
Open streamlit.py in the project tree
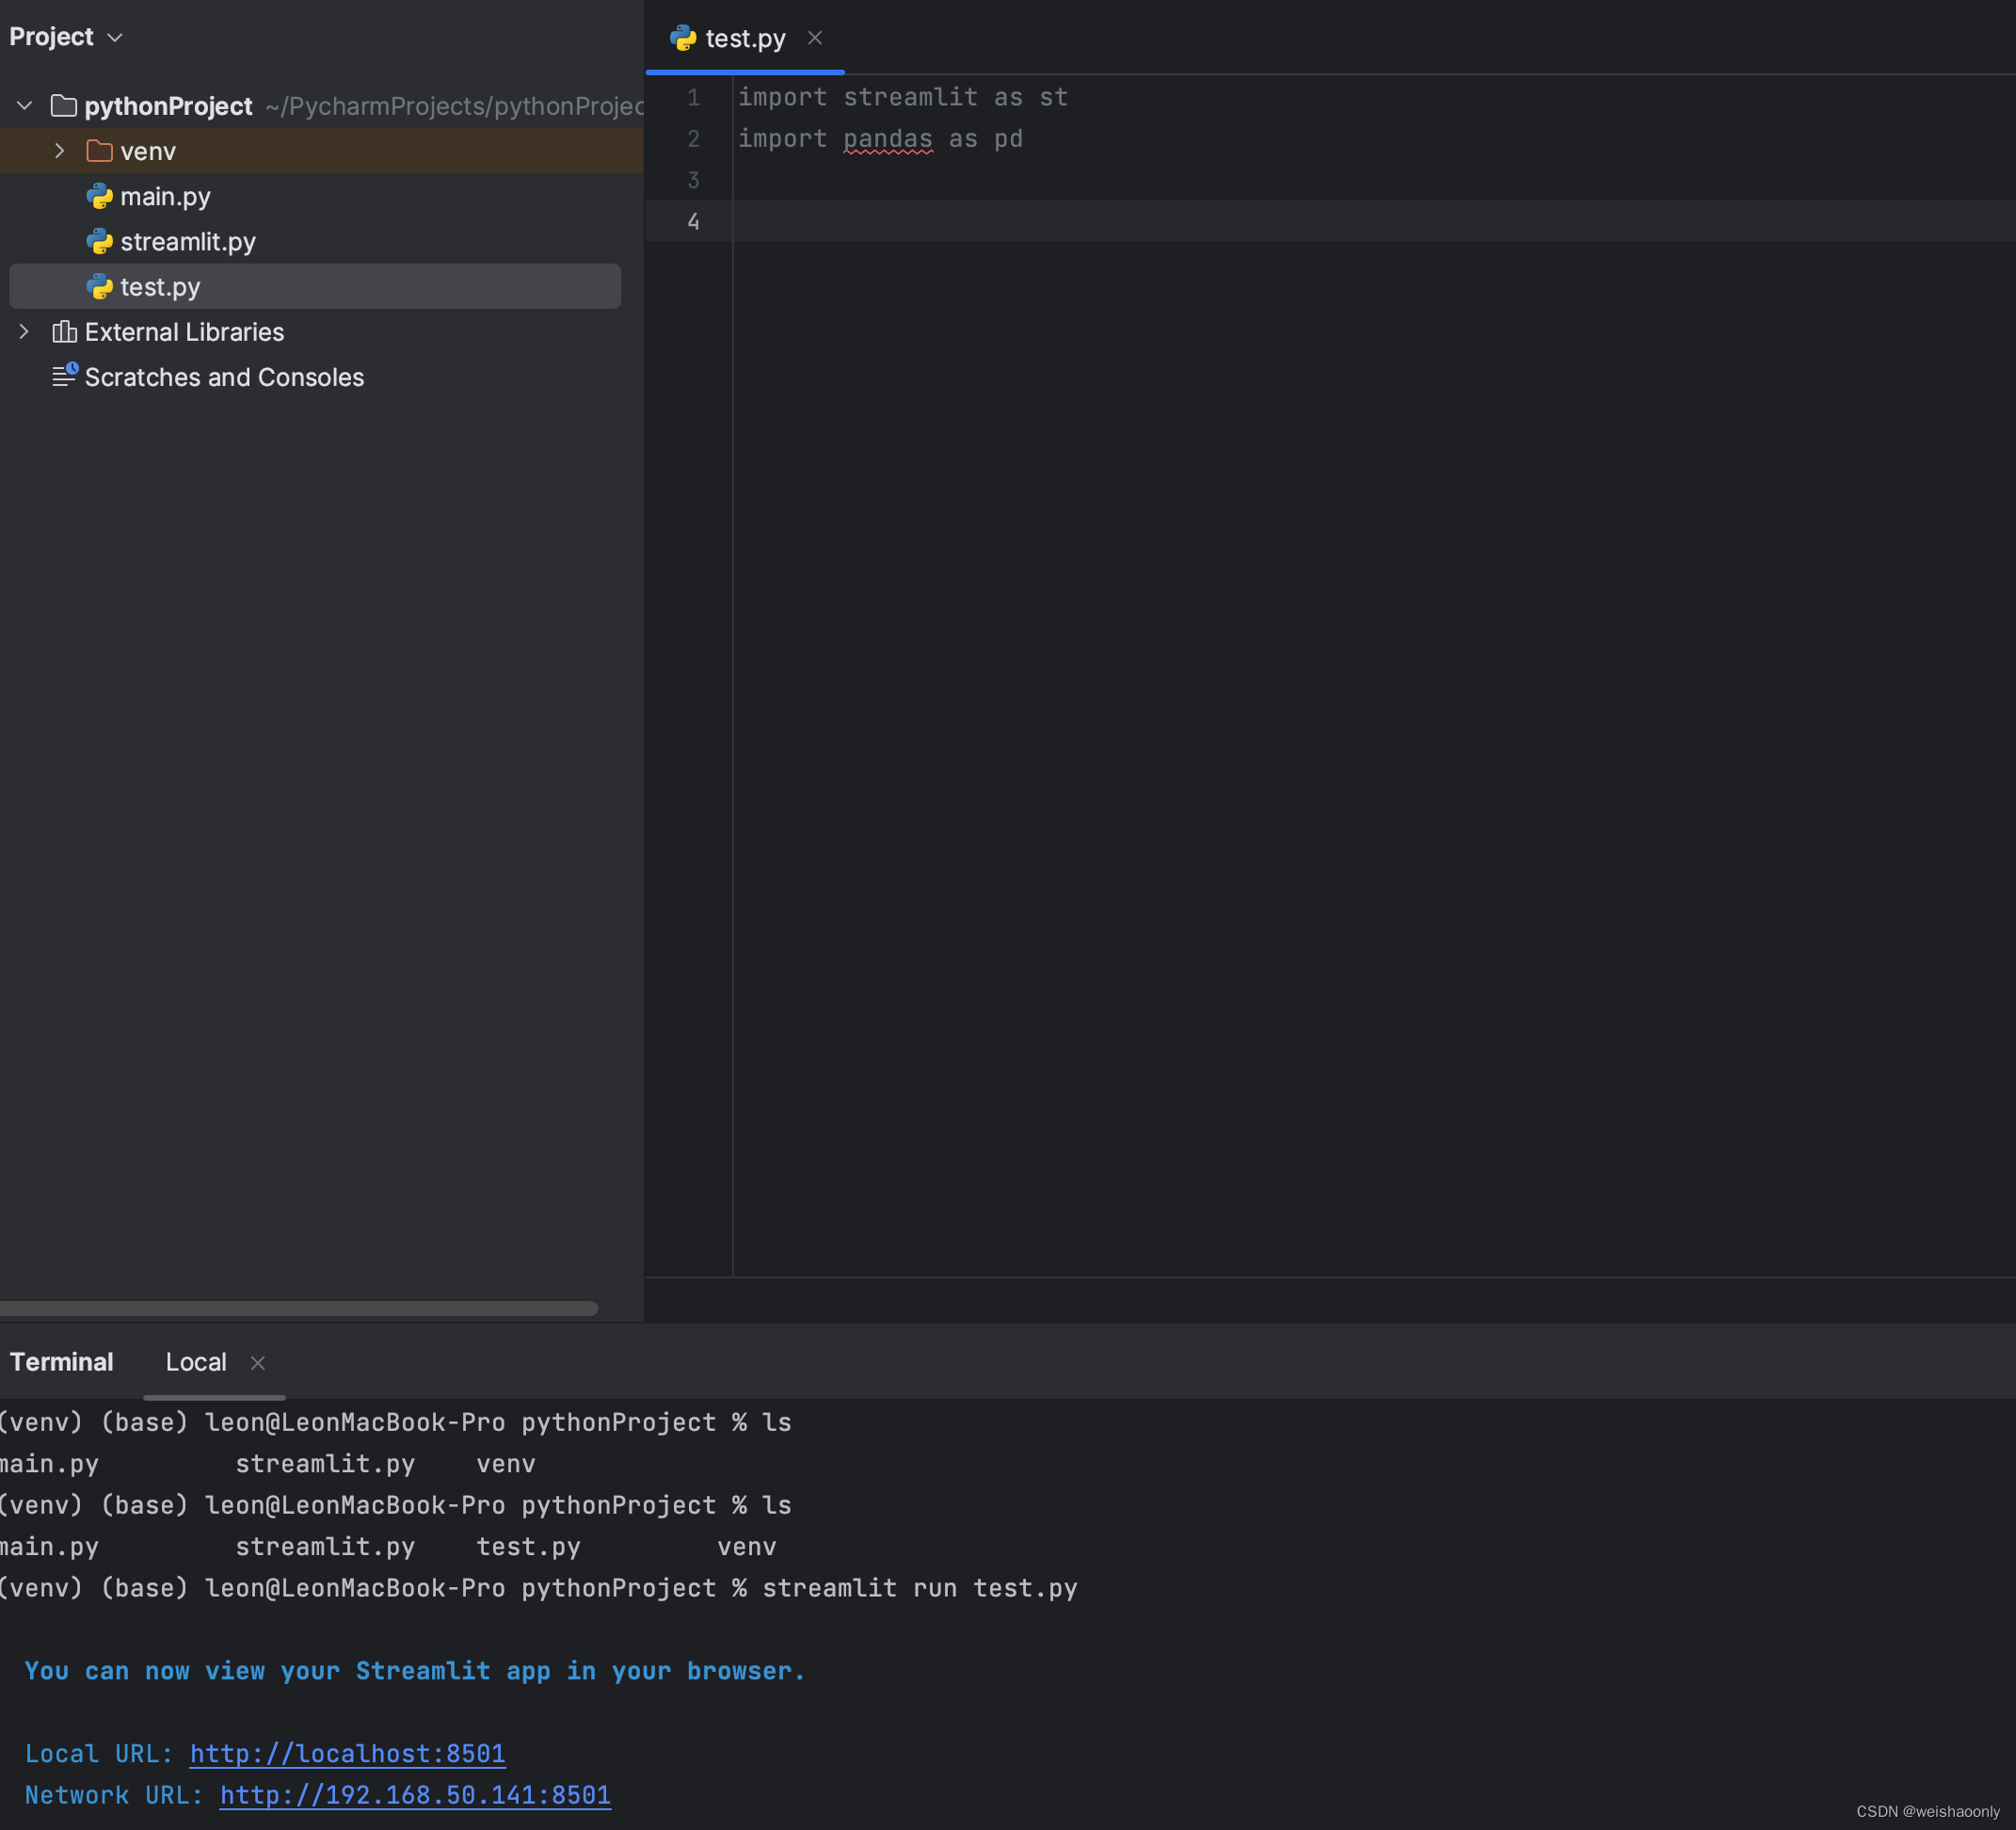pos(188,242)
